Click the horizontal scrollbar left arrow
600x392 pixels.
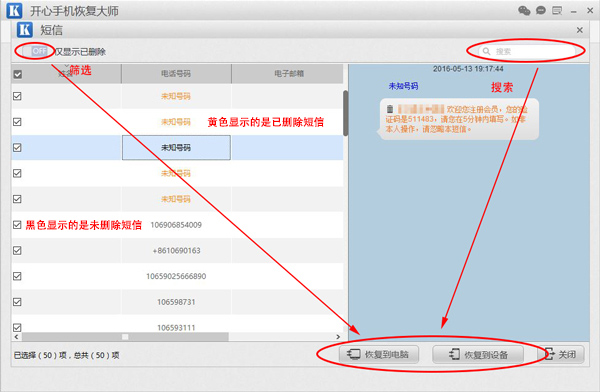16,337
